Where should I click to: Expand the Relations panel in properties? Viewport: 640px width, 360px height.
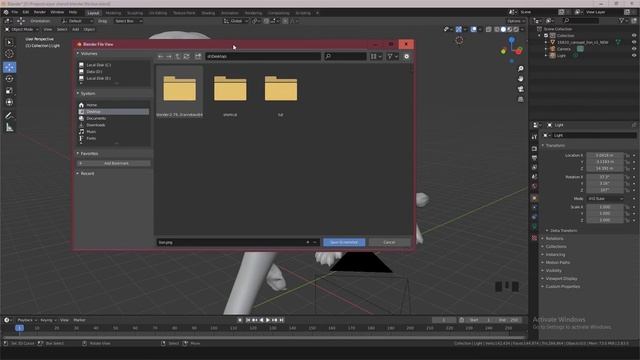coord(554,238)
